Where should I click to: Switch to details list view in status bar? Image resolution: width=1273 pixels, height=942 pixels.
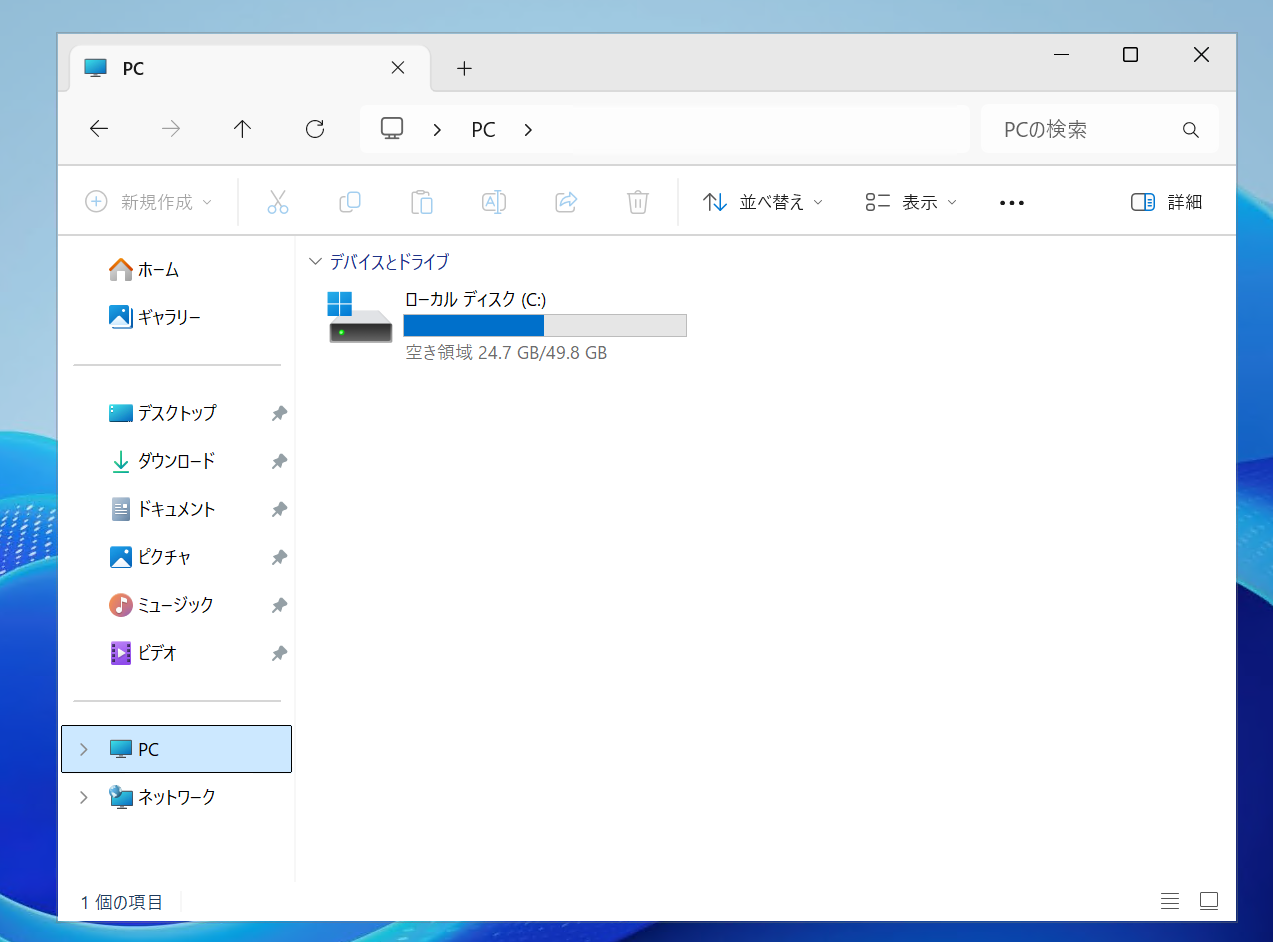click(x=1170, y=901)
